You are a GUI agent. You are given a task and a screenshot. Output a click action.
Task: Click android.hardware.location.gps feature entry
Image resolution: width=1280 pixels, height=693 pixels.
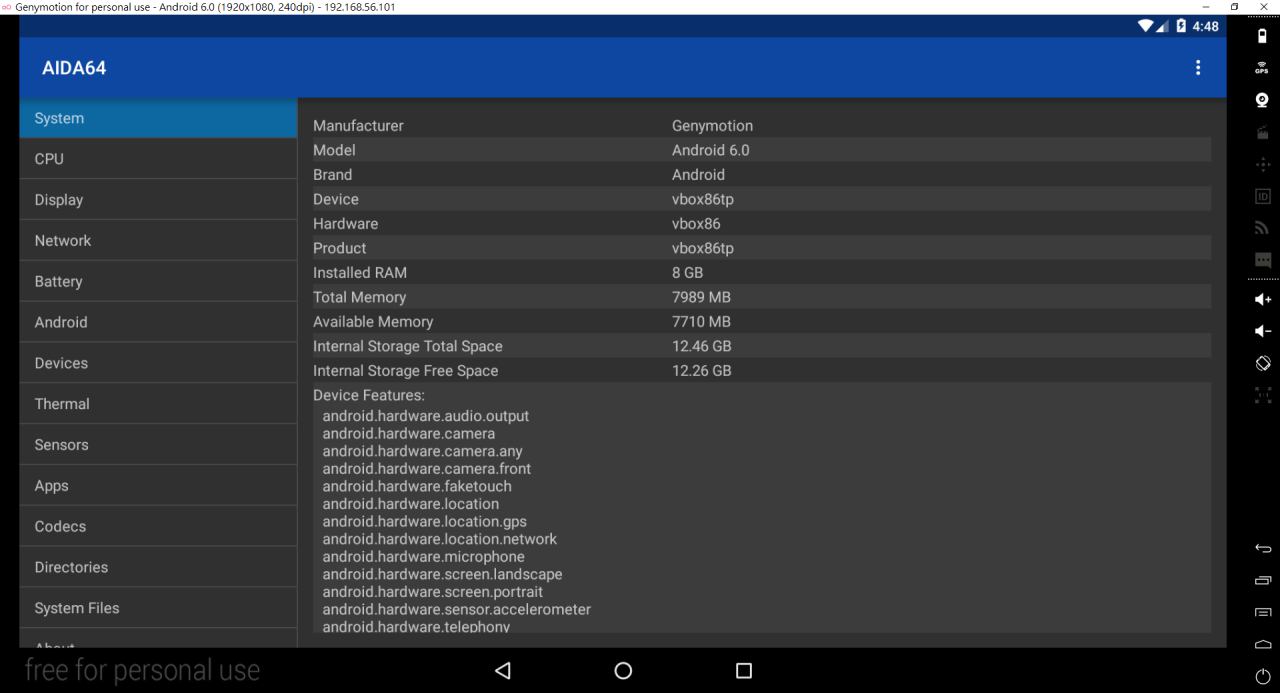click(x=424, y=521)
